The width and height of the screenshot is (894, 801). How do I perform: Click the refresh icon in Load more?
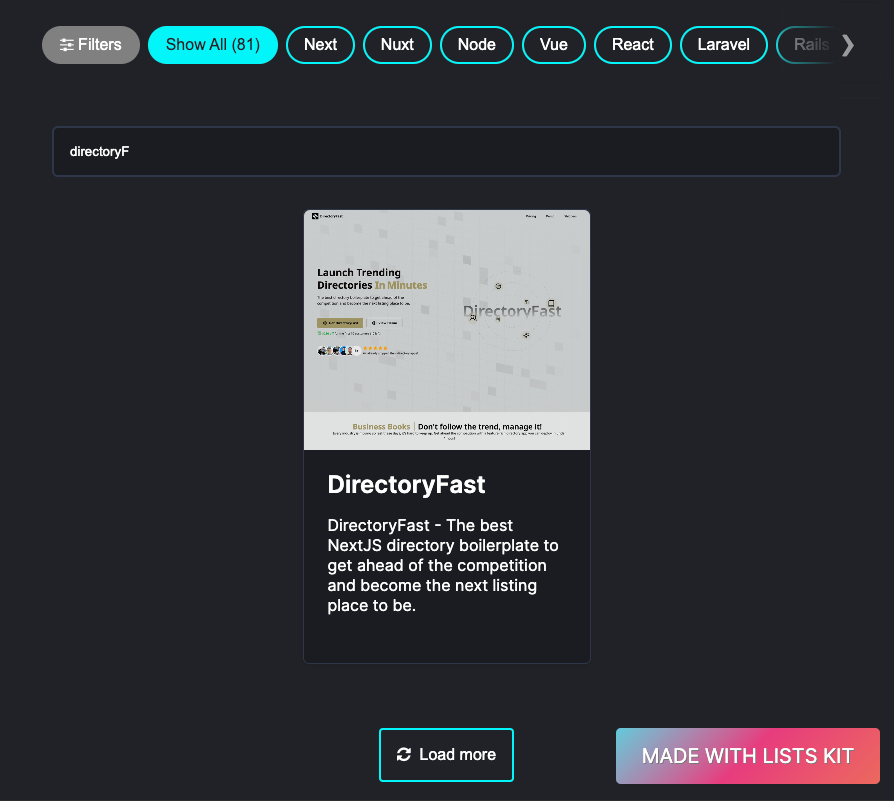[404, 754]
